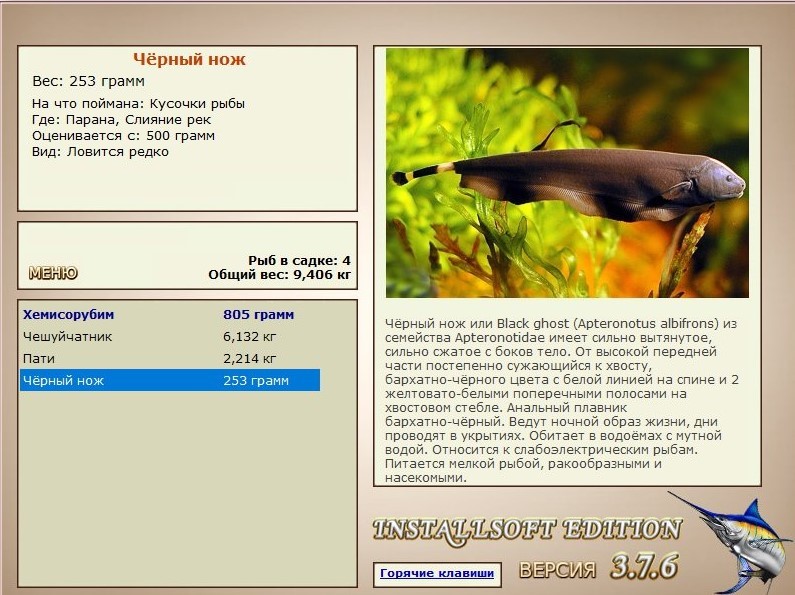Select the Чешуйчатник row in fish list
The height and width of the screenshot is (595, 795).
pyautogui.click(x=170, y=337)
